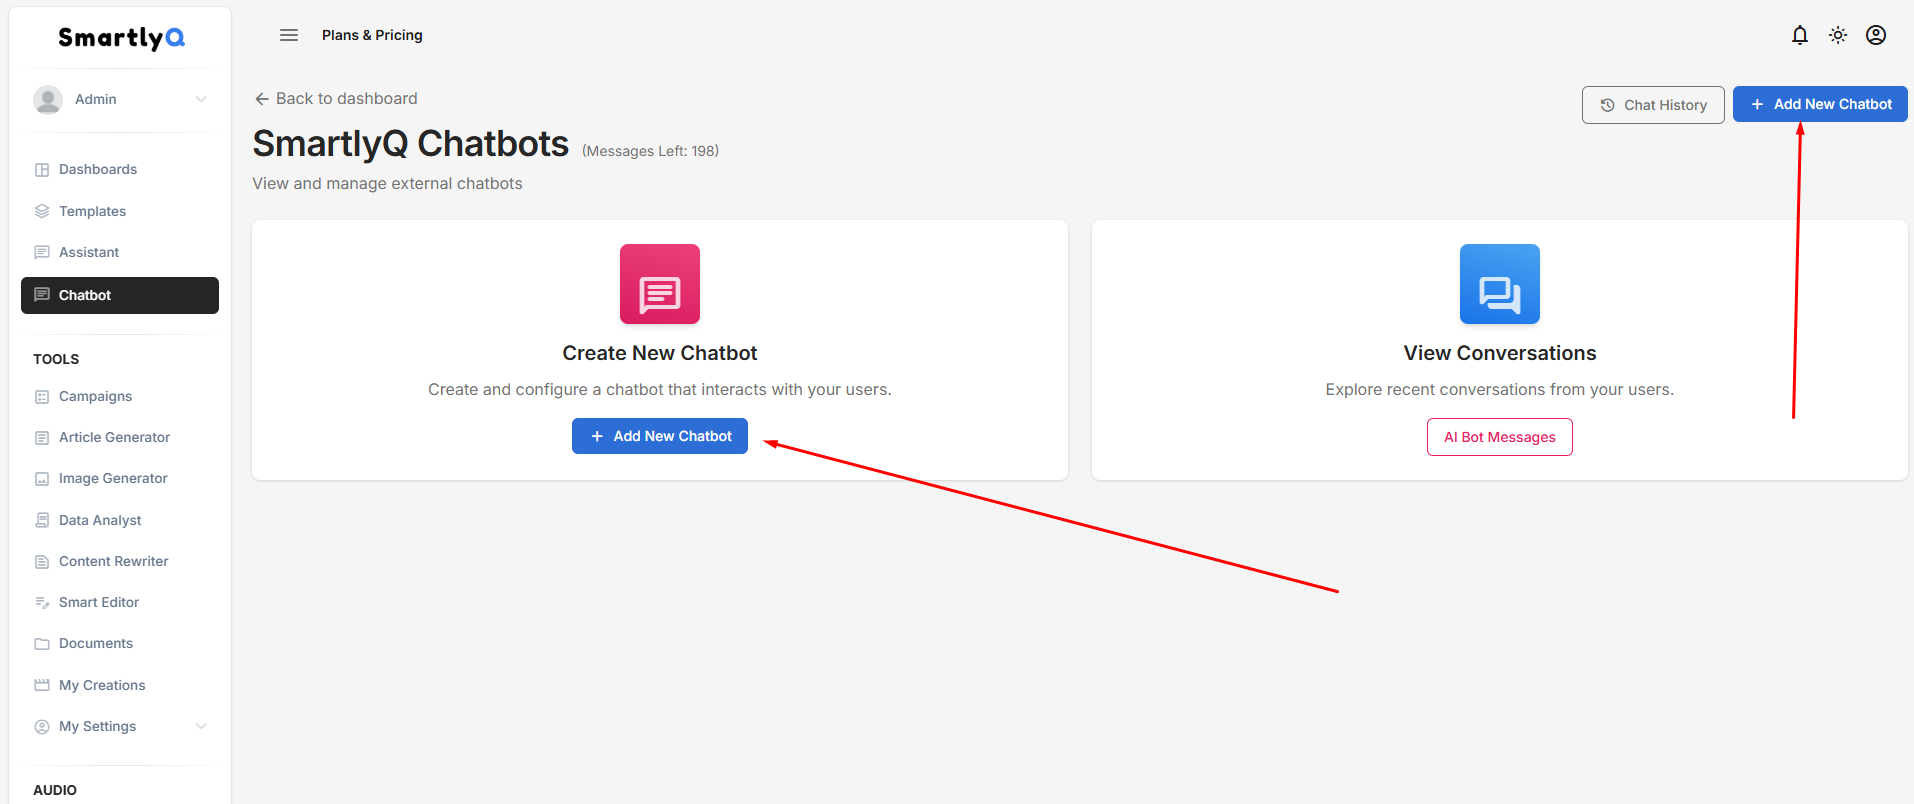The width and height of the screenshot is (1914, 804).
Task: Click the My Creations icon
Action: 42,685
